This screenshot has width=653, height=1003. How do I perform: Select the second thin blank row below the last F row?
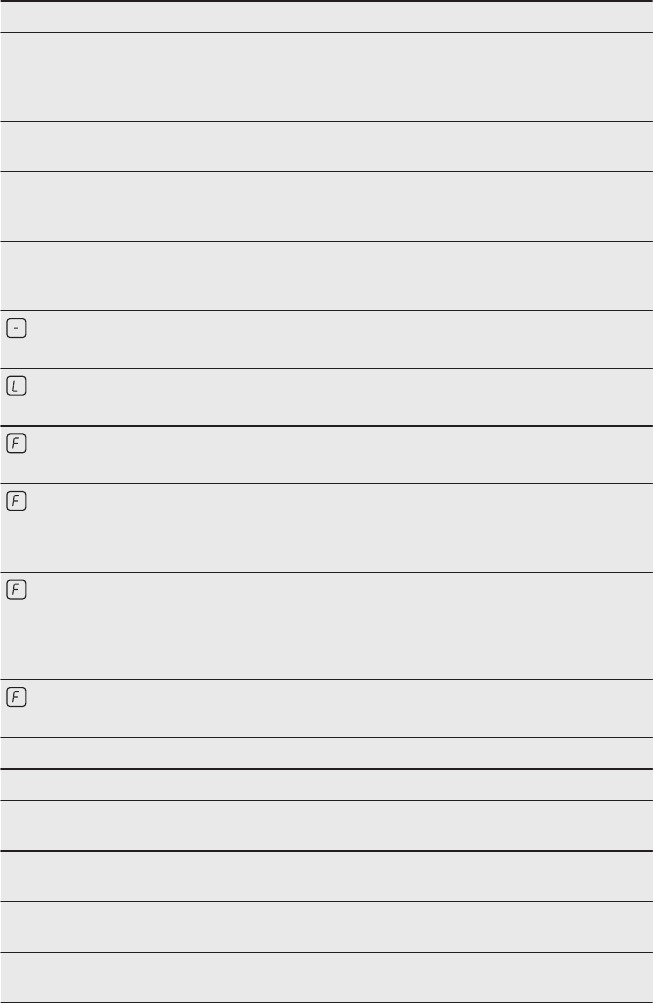tap(326, 784)
